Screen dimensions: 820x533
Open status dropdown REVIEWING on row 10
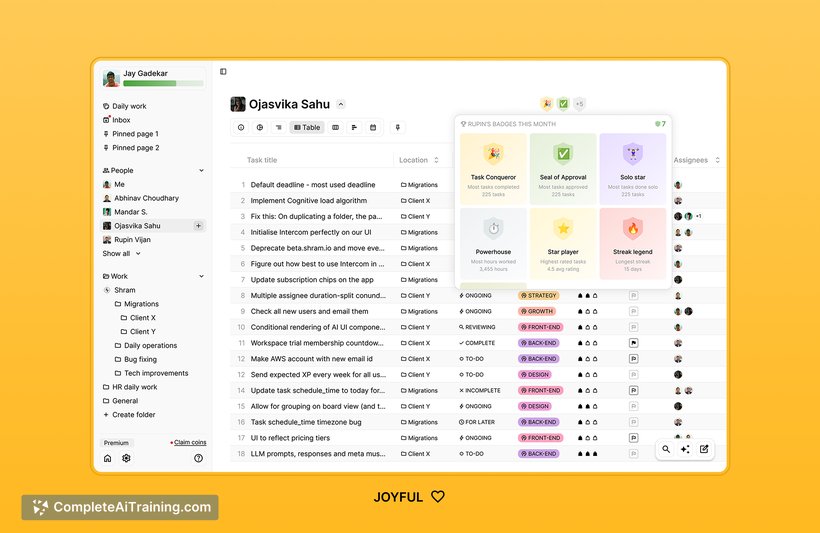pyautogui.click(x=477, y=327)
